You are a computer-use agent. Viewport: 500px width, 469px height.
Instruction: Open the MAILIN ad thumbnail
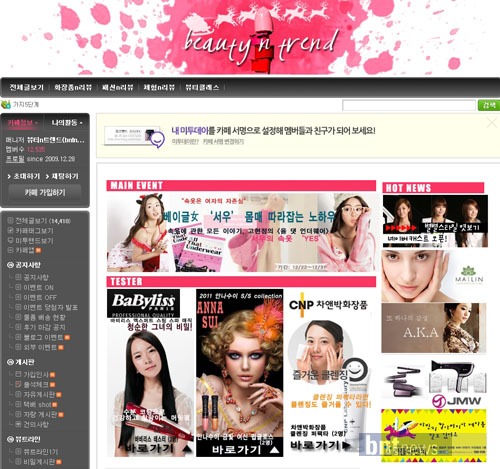(x=434, y=276)
